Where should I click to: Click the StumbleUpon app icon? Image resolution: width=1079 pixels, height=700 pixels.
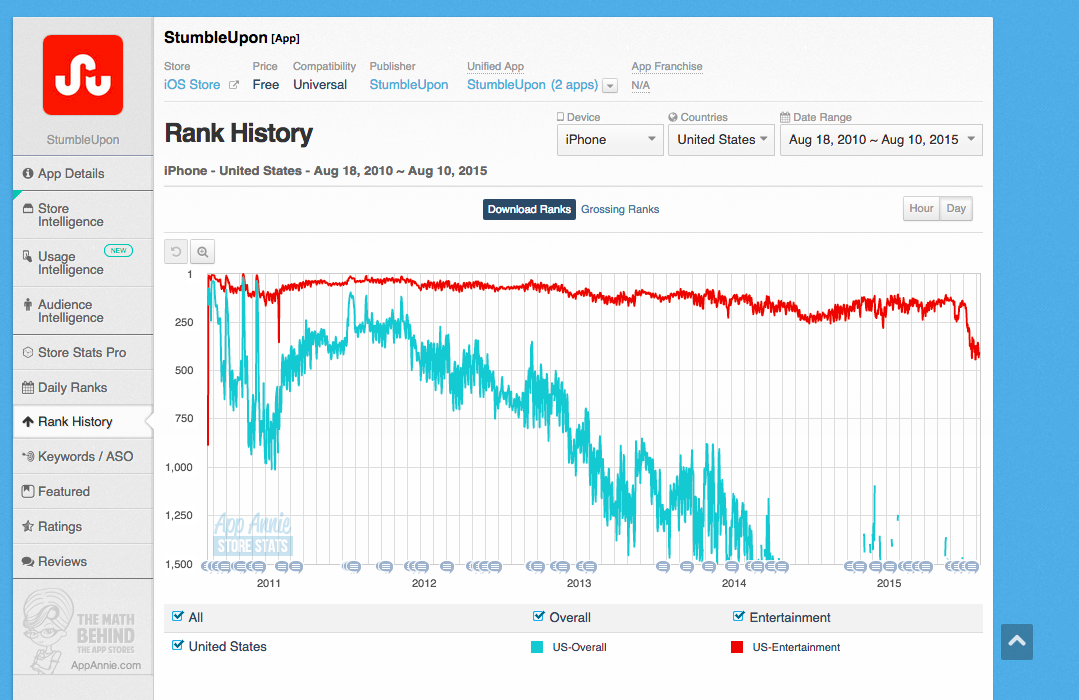click(83, 75)
